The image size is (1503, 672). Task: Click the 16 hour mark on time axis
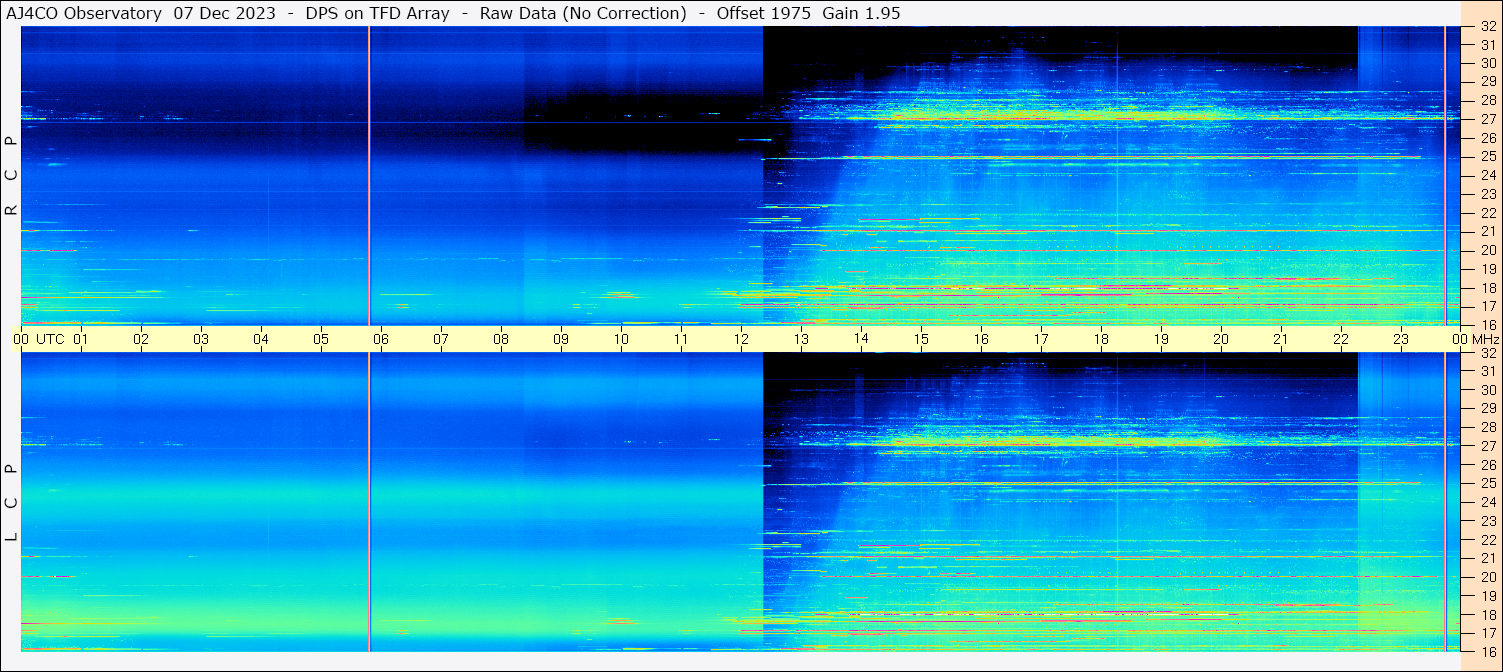[x=981, y=339]
